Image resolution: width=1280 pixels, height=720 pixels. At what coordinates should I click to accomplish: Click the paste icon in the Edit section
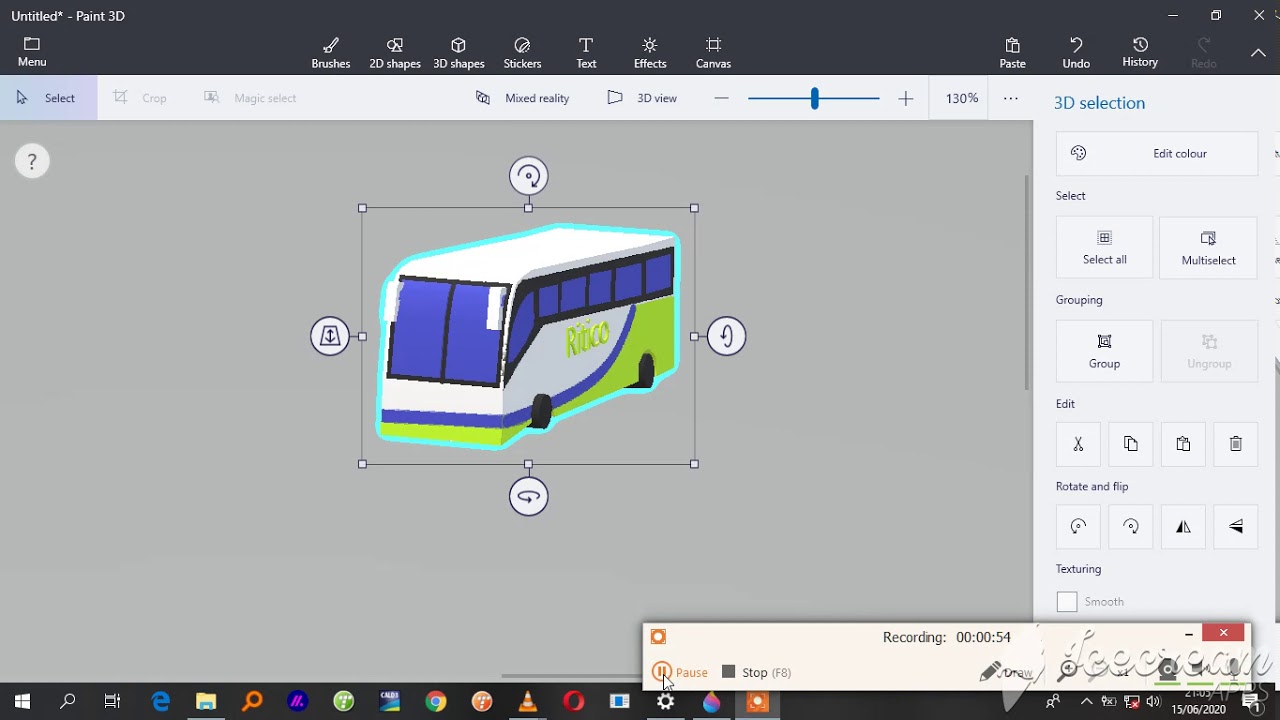click(x=1183, y=444)
